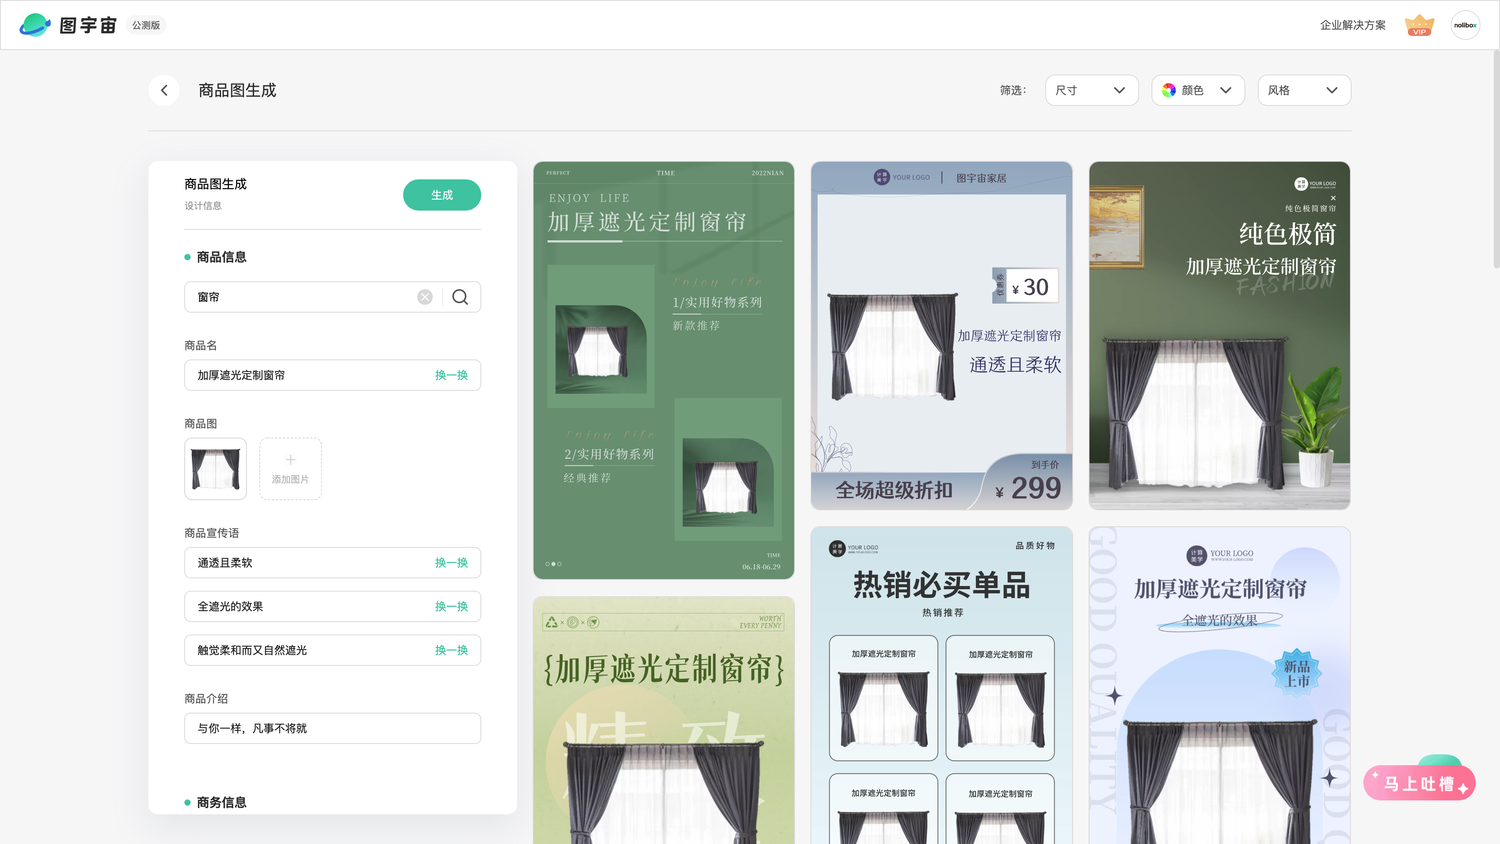Clear the 窗帘 search field
1500x844 pixels.
[425, 297]
